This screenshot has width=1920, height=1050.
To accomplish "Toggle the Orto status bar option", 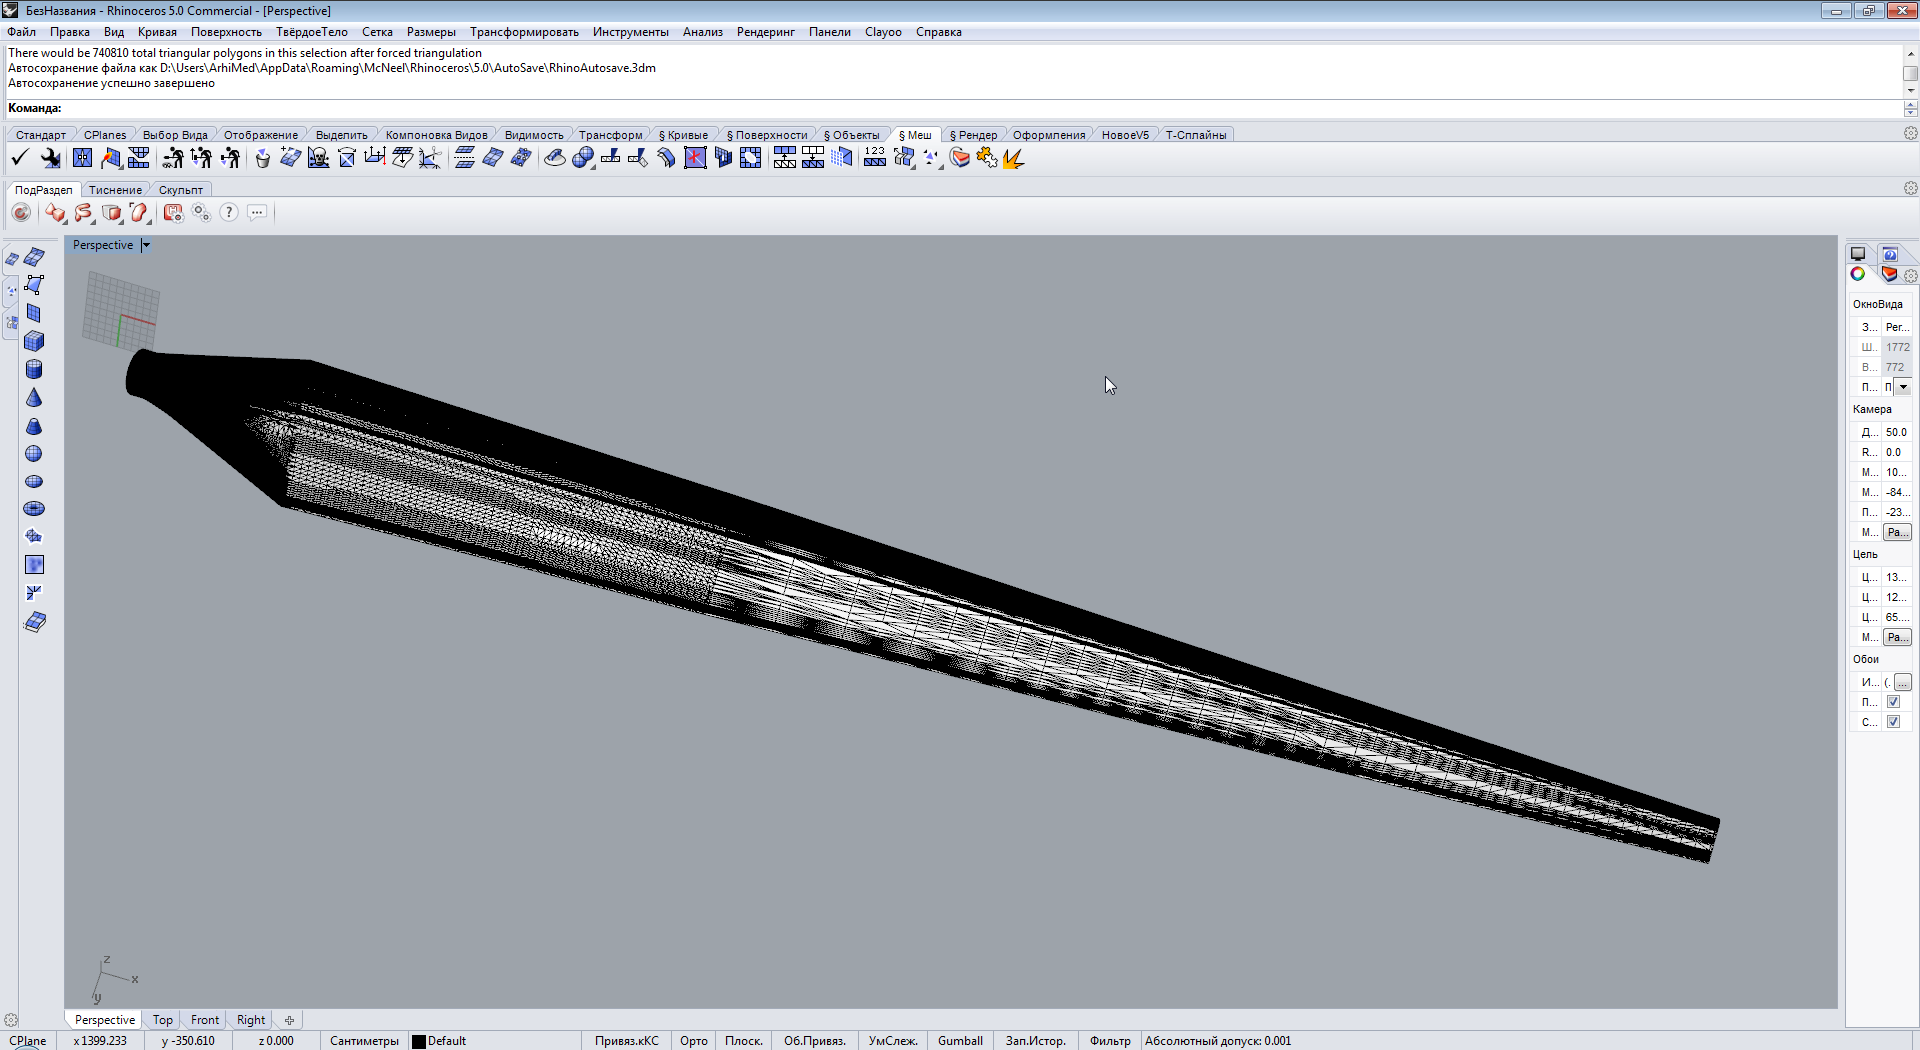I will (693, 1041).
